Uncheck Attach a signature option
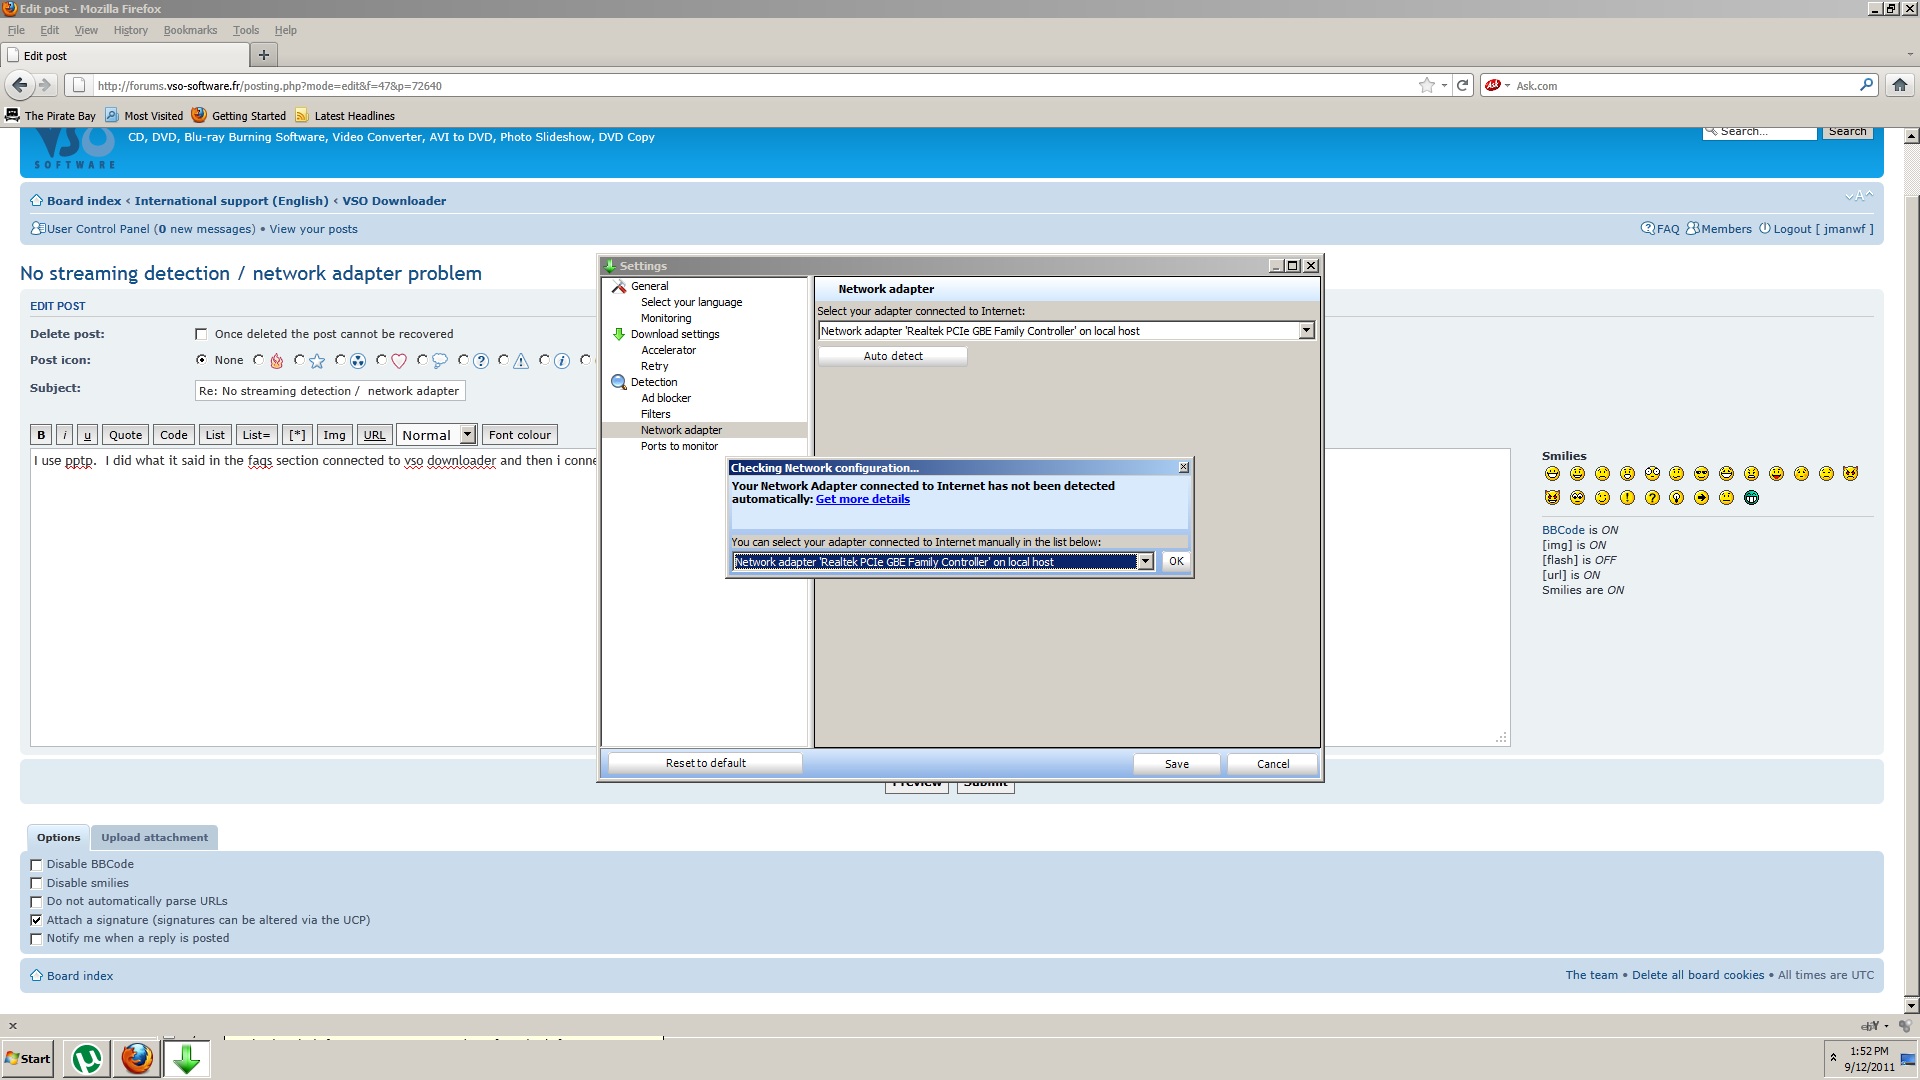1920x1080 pixels. [36, 920]
